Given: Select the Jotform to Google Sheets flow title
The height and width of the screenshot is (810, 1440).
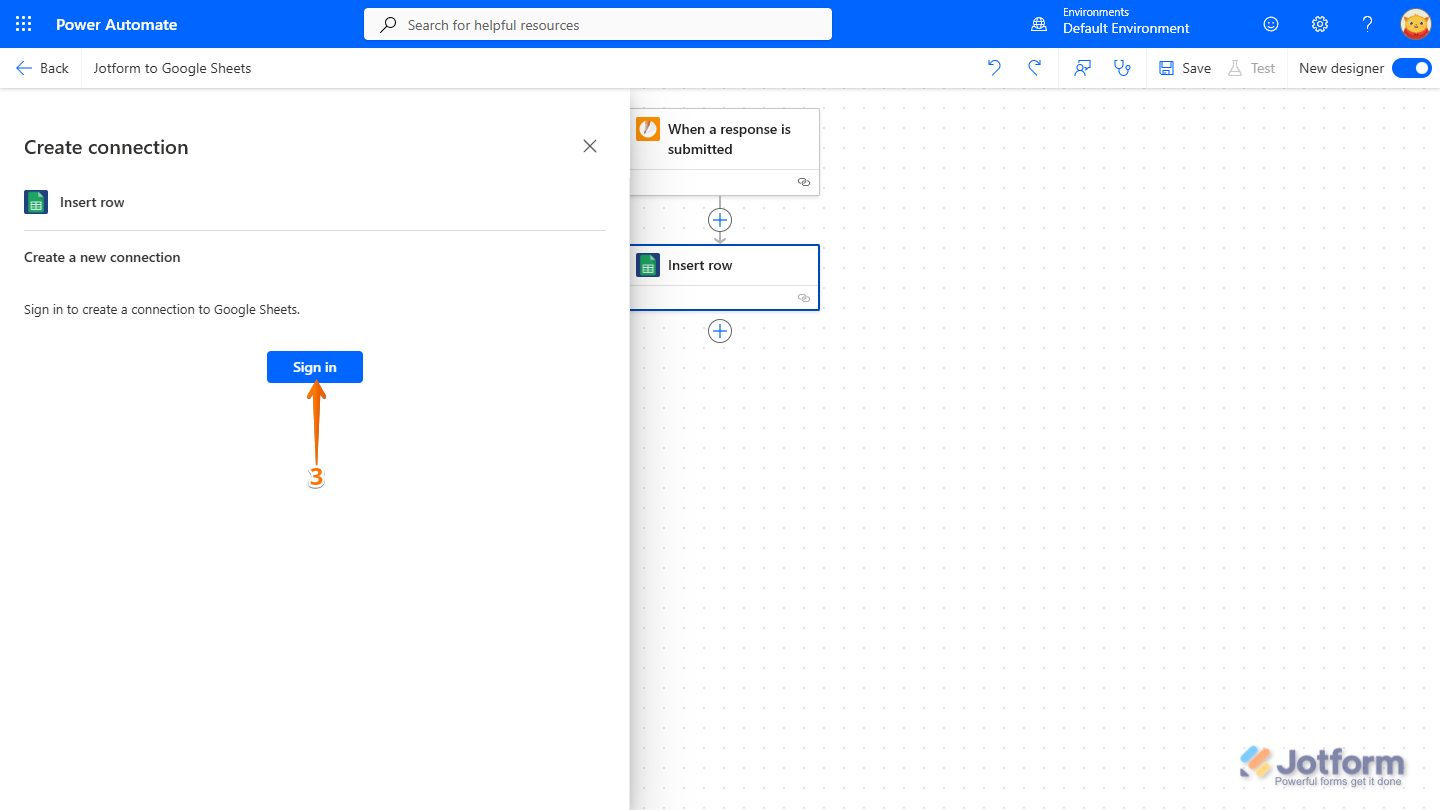Looking at the screenshot, I should 171,68.
